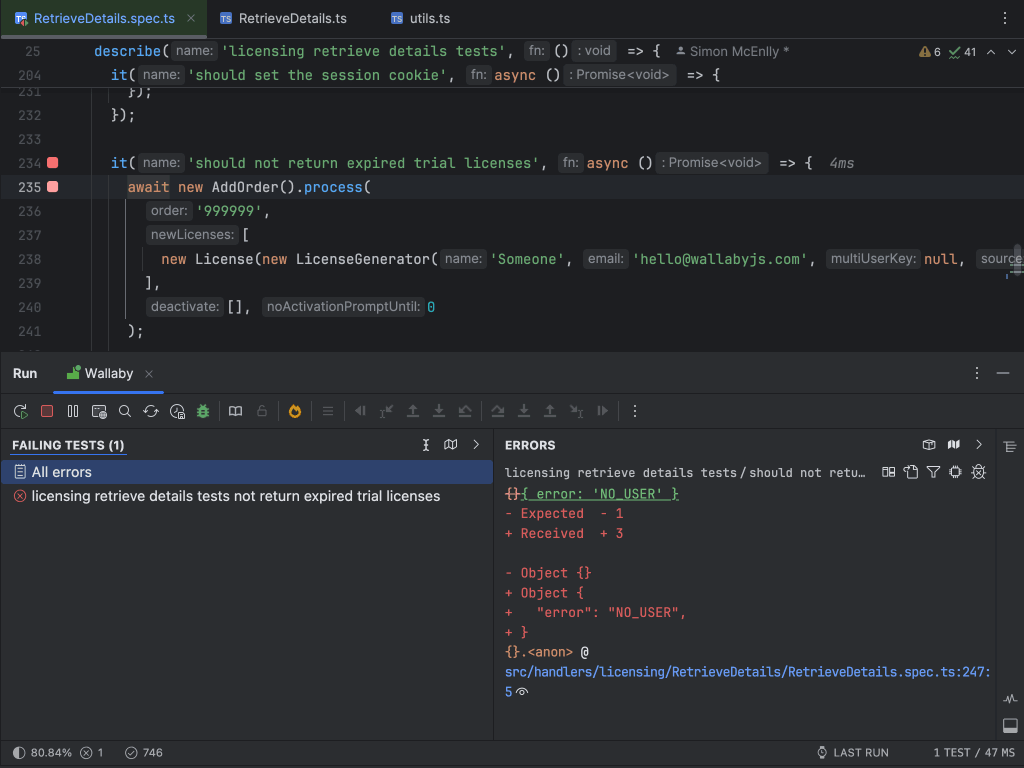The width and height of the screenshot is (1024, 768).
Task: Expand the chevron next to the Errors map icon
Action: coord(978,444)
